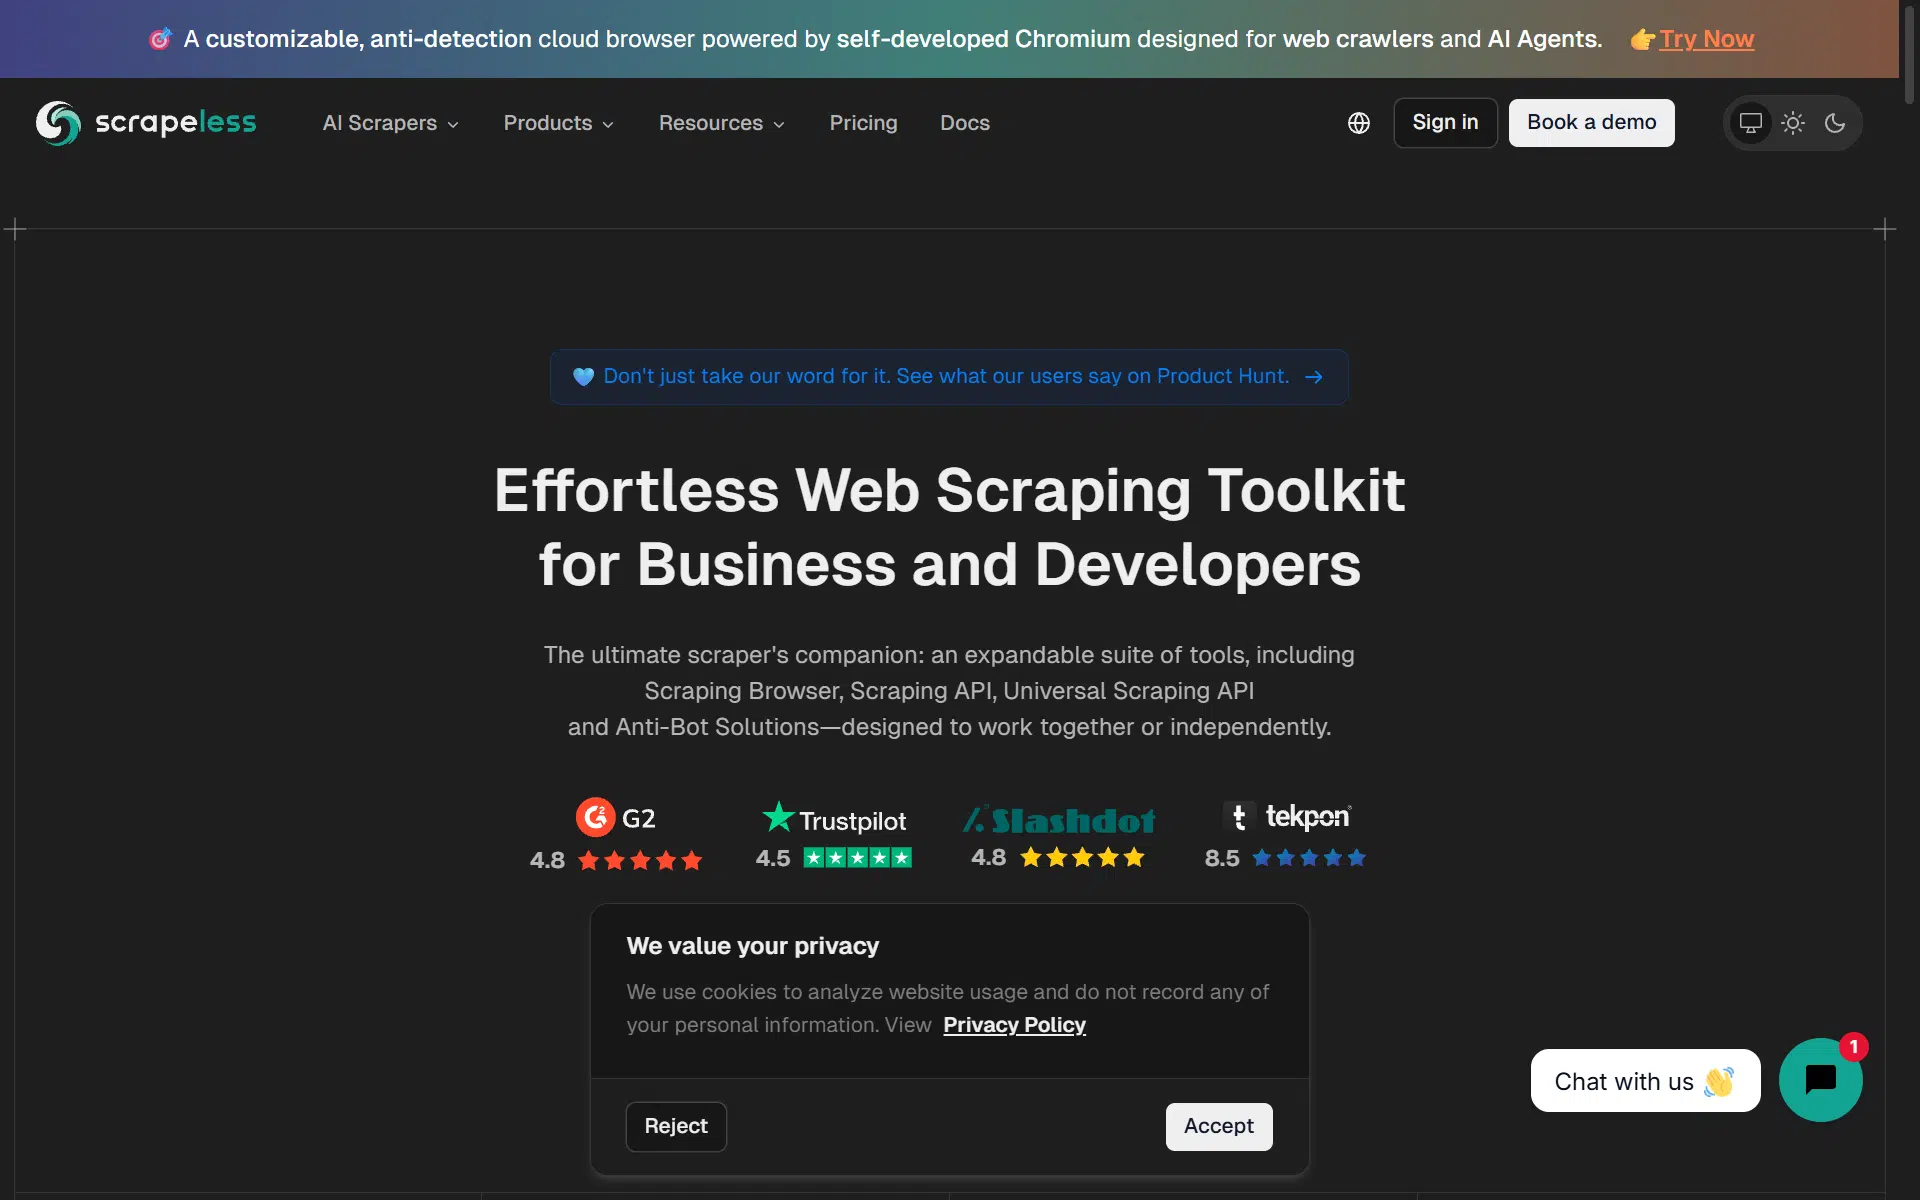
Task: Enable dark mode moon icon
Action: [1835, 123]
